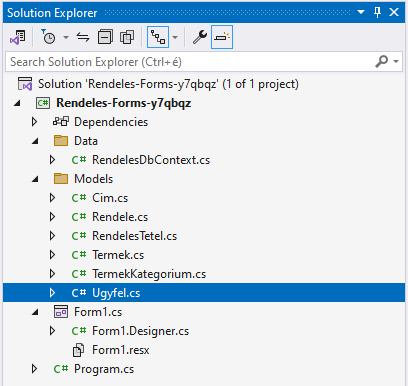Expand the RendelesTetel.cs node
408x386 pixels.
click(x=52, y=236)
